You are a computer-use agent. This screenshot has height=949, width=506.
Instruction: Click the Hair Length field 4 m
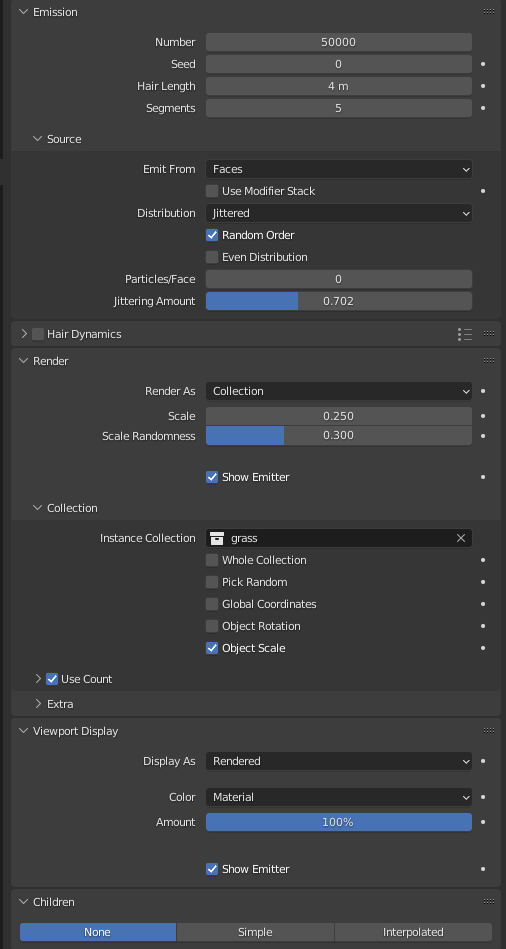(x=338, y=86)
